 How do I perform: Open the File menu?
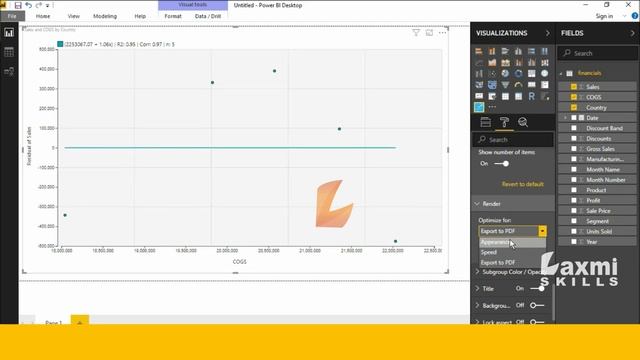[x=12, y=16]
